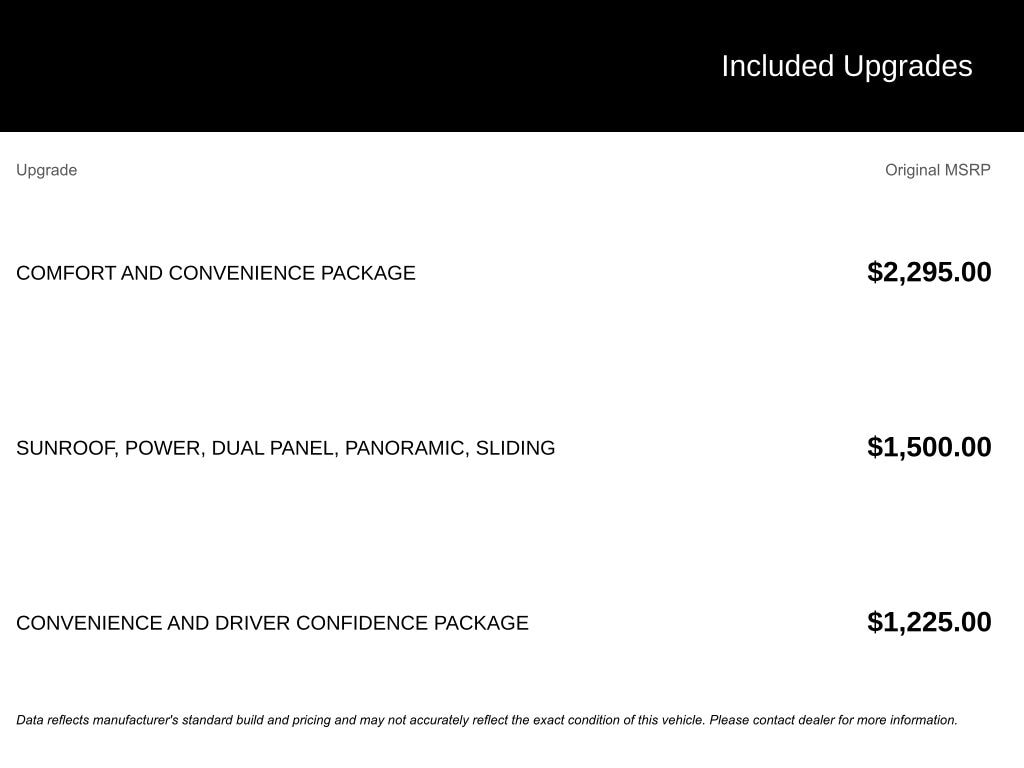Click the Original MSRP column header
Viewport: 1024px width, 768px height.
tap(937, 170)
